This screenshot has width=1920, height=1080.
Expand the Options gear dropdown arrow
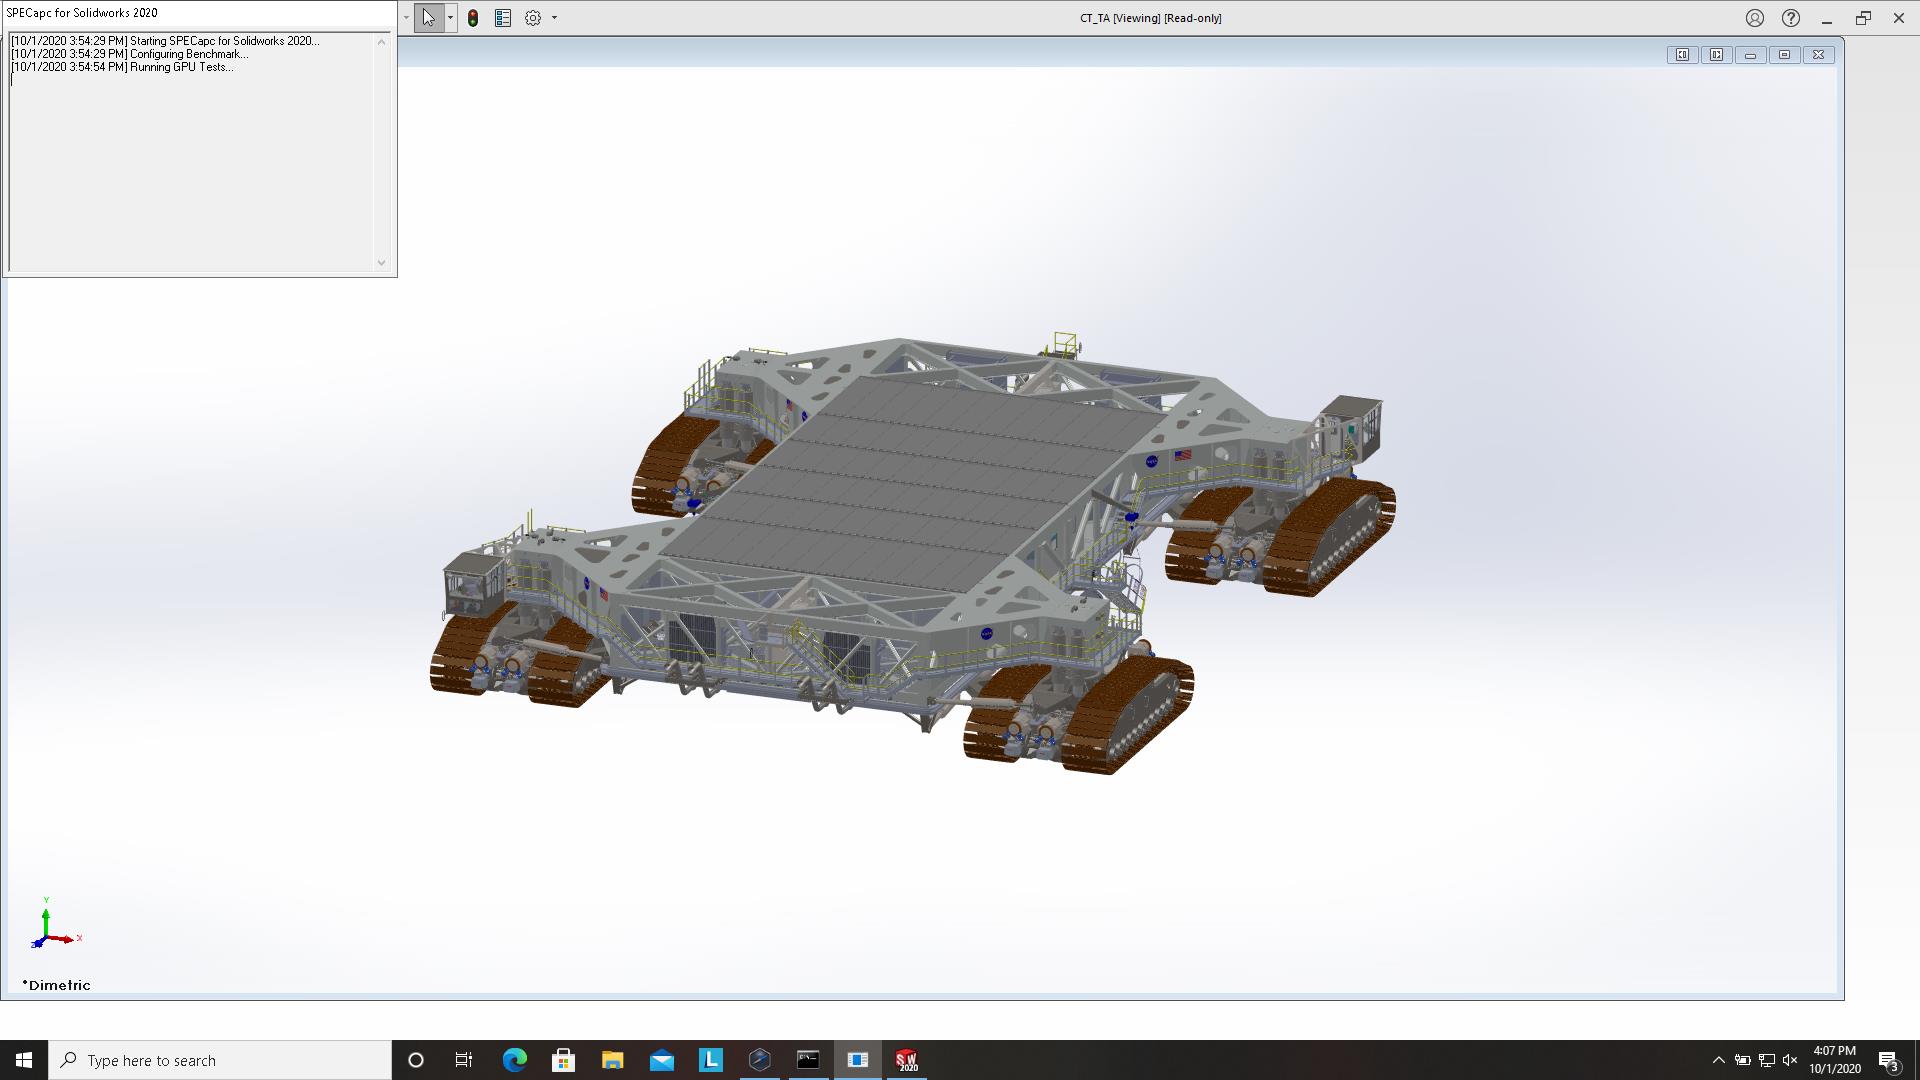click(x=554, y=18)
